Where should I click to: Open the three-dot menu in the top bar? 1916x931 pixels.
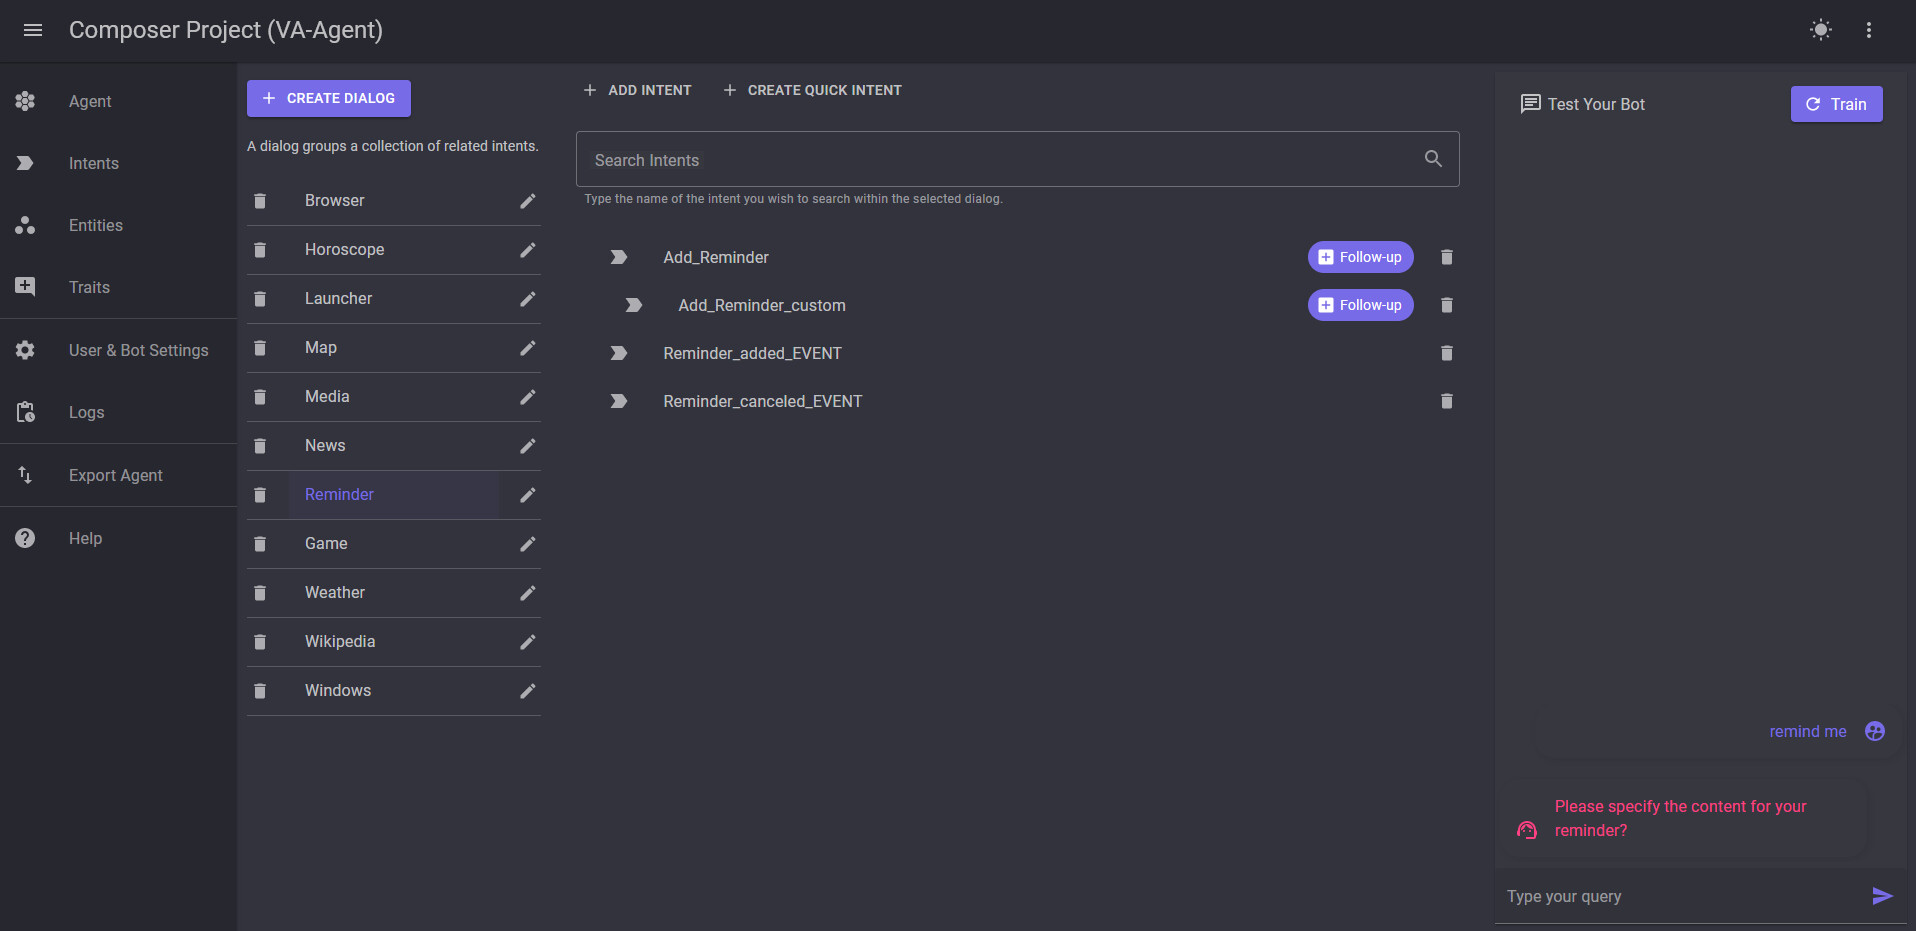click(x=1869, y=30)
